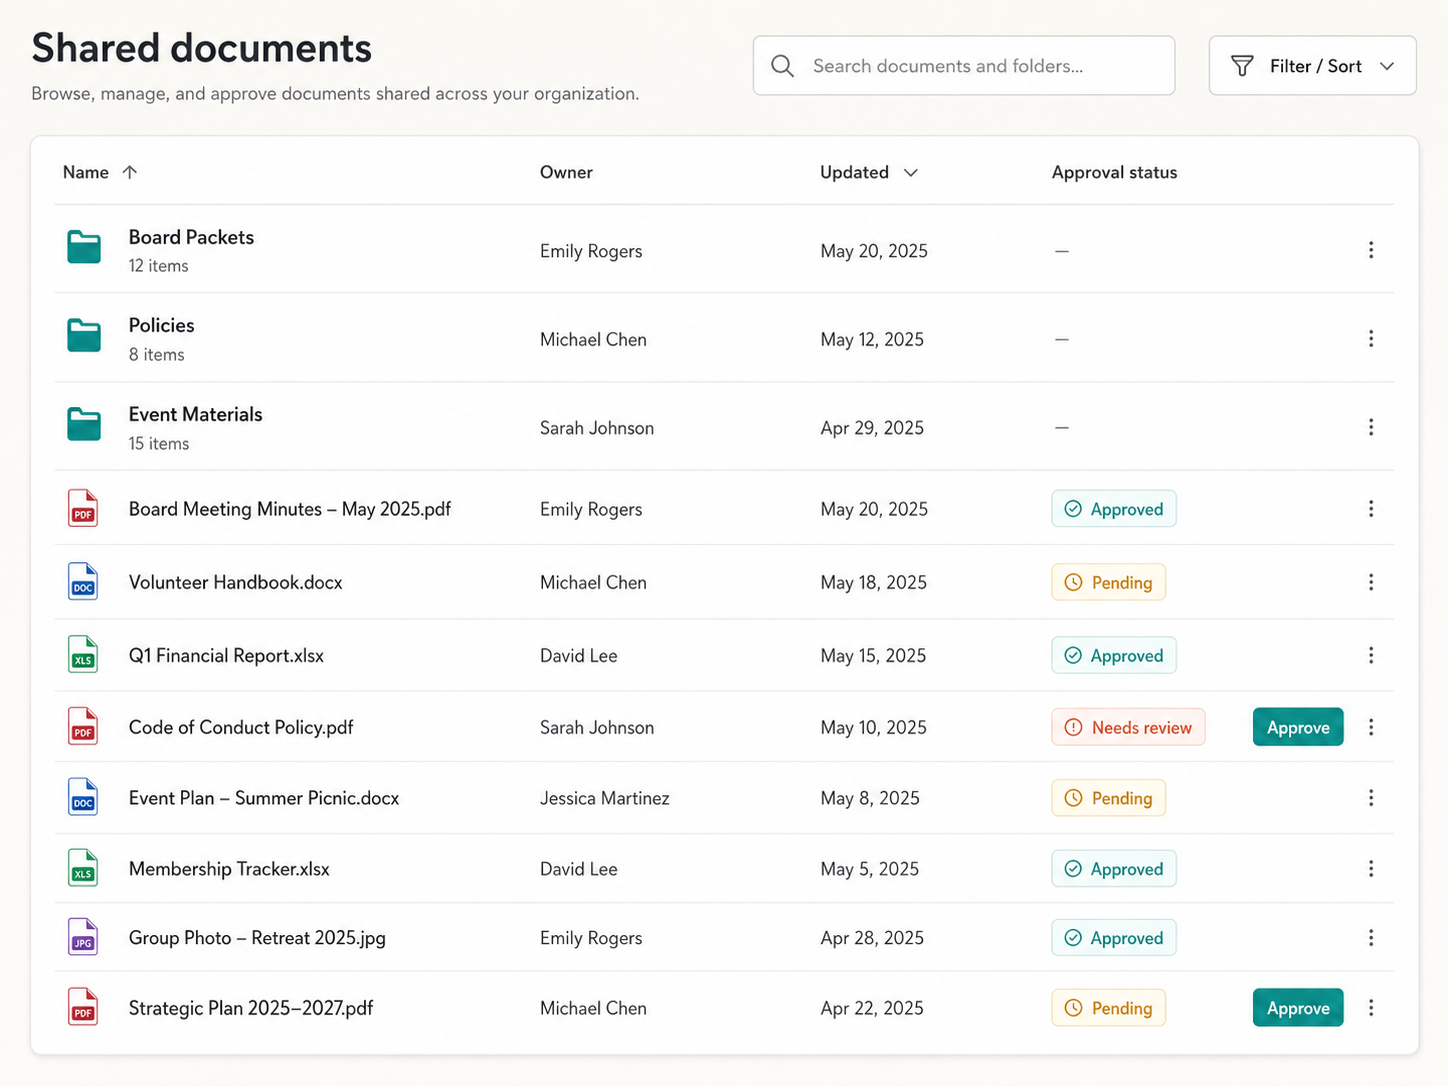Open Strategic Plan 2025–2027.pdf file name
Viewport: 1448px width, 1086px height.
pos(251,1008)
